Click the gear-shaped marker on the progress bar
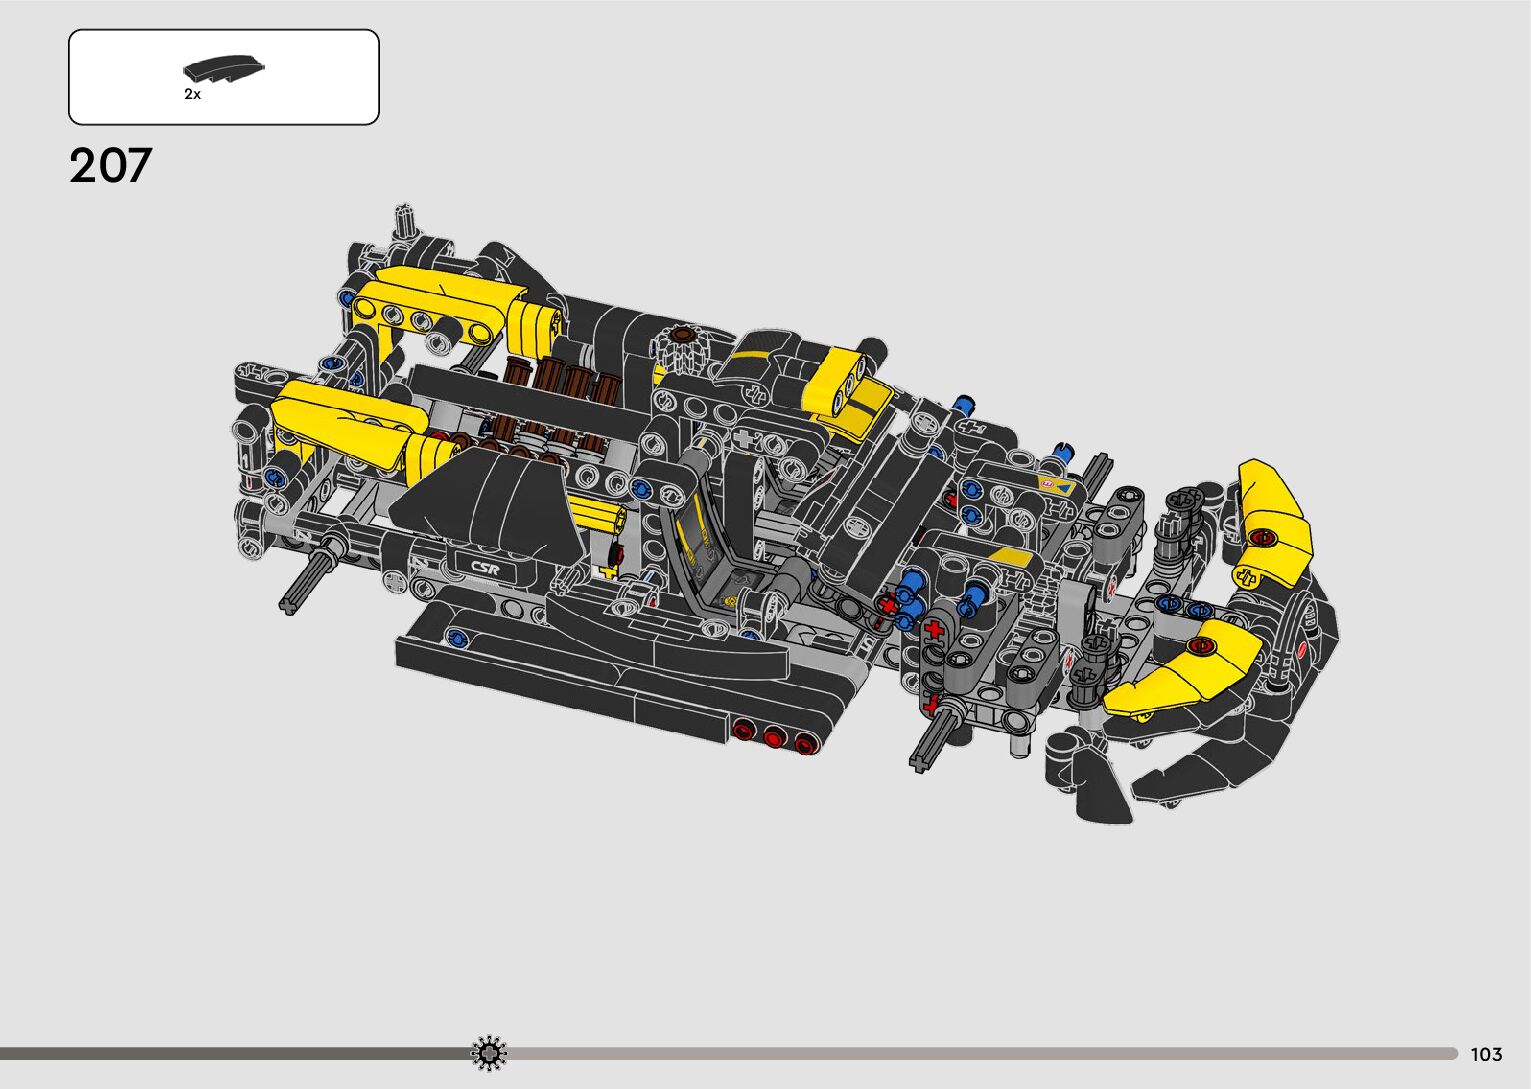The width and height of the screenshot is (1531, 1089). (489, 1053)
